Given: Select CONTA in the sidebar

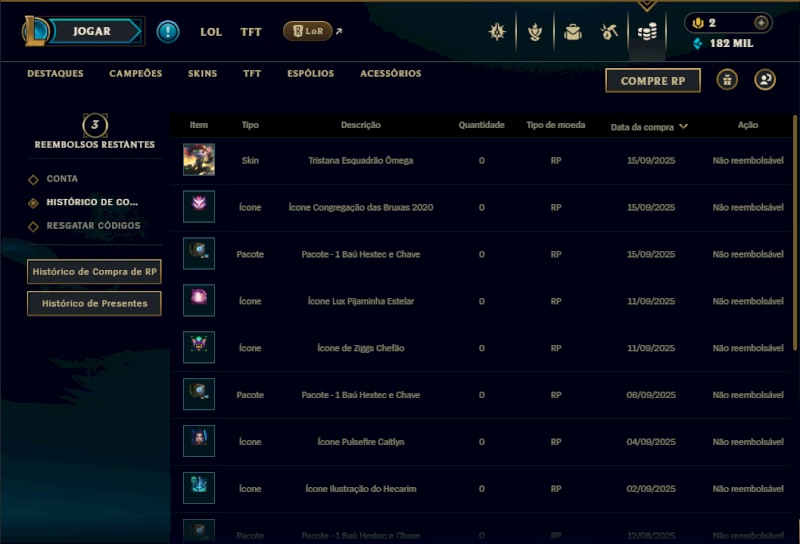Looking at the screenshot, I should [x=62, y=179].
